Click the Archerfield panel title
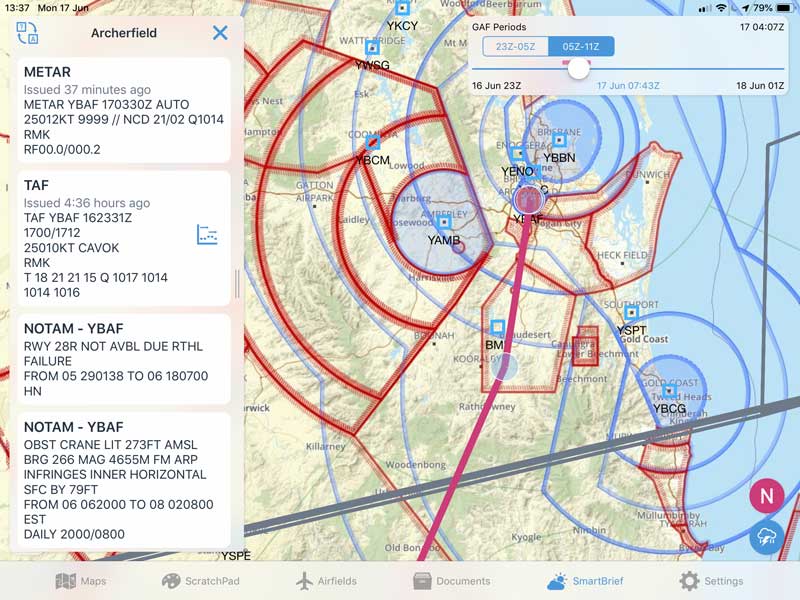800x600 pixels. 124,33
